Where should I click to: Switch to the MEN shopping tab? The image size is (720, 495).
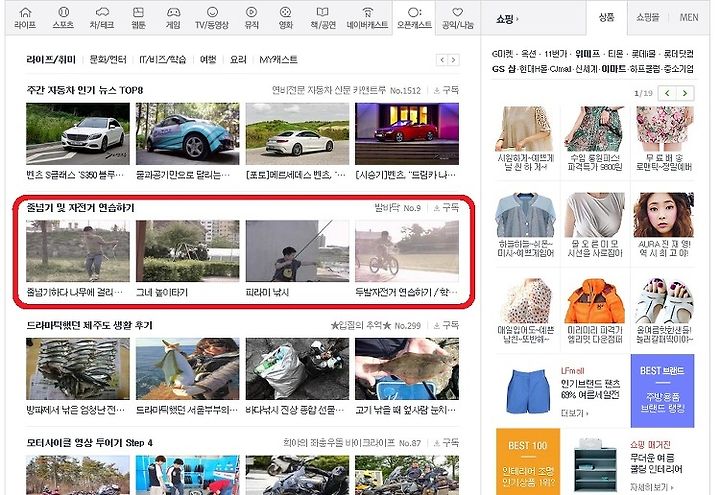pyautogui.click(x=689, y=17)
